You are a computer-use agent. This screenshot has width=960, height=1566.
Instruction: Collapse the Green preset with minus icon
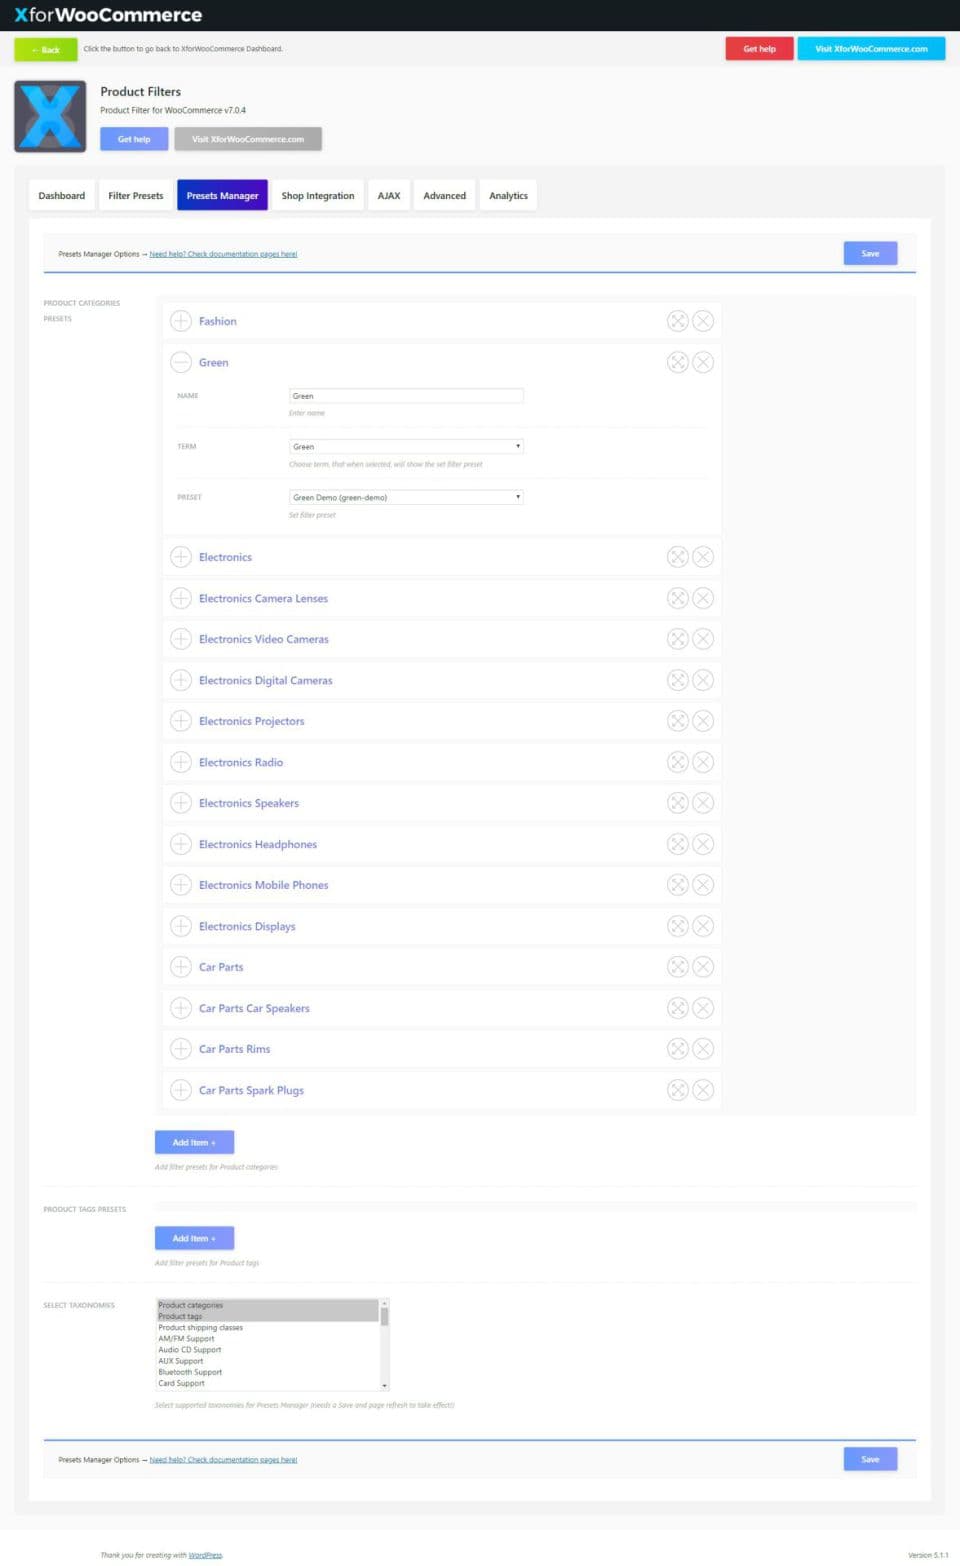(x=181, y=362)
